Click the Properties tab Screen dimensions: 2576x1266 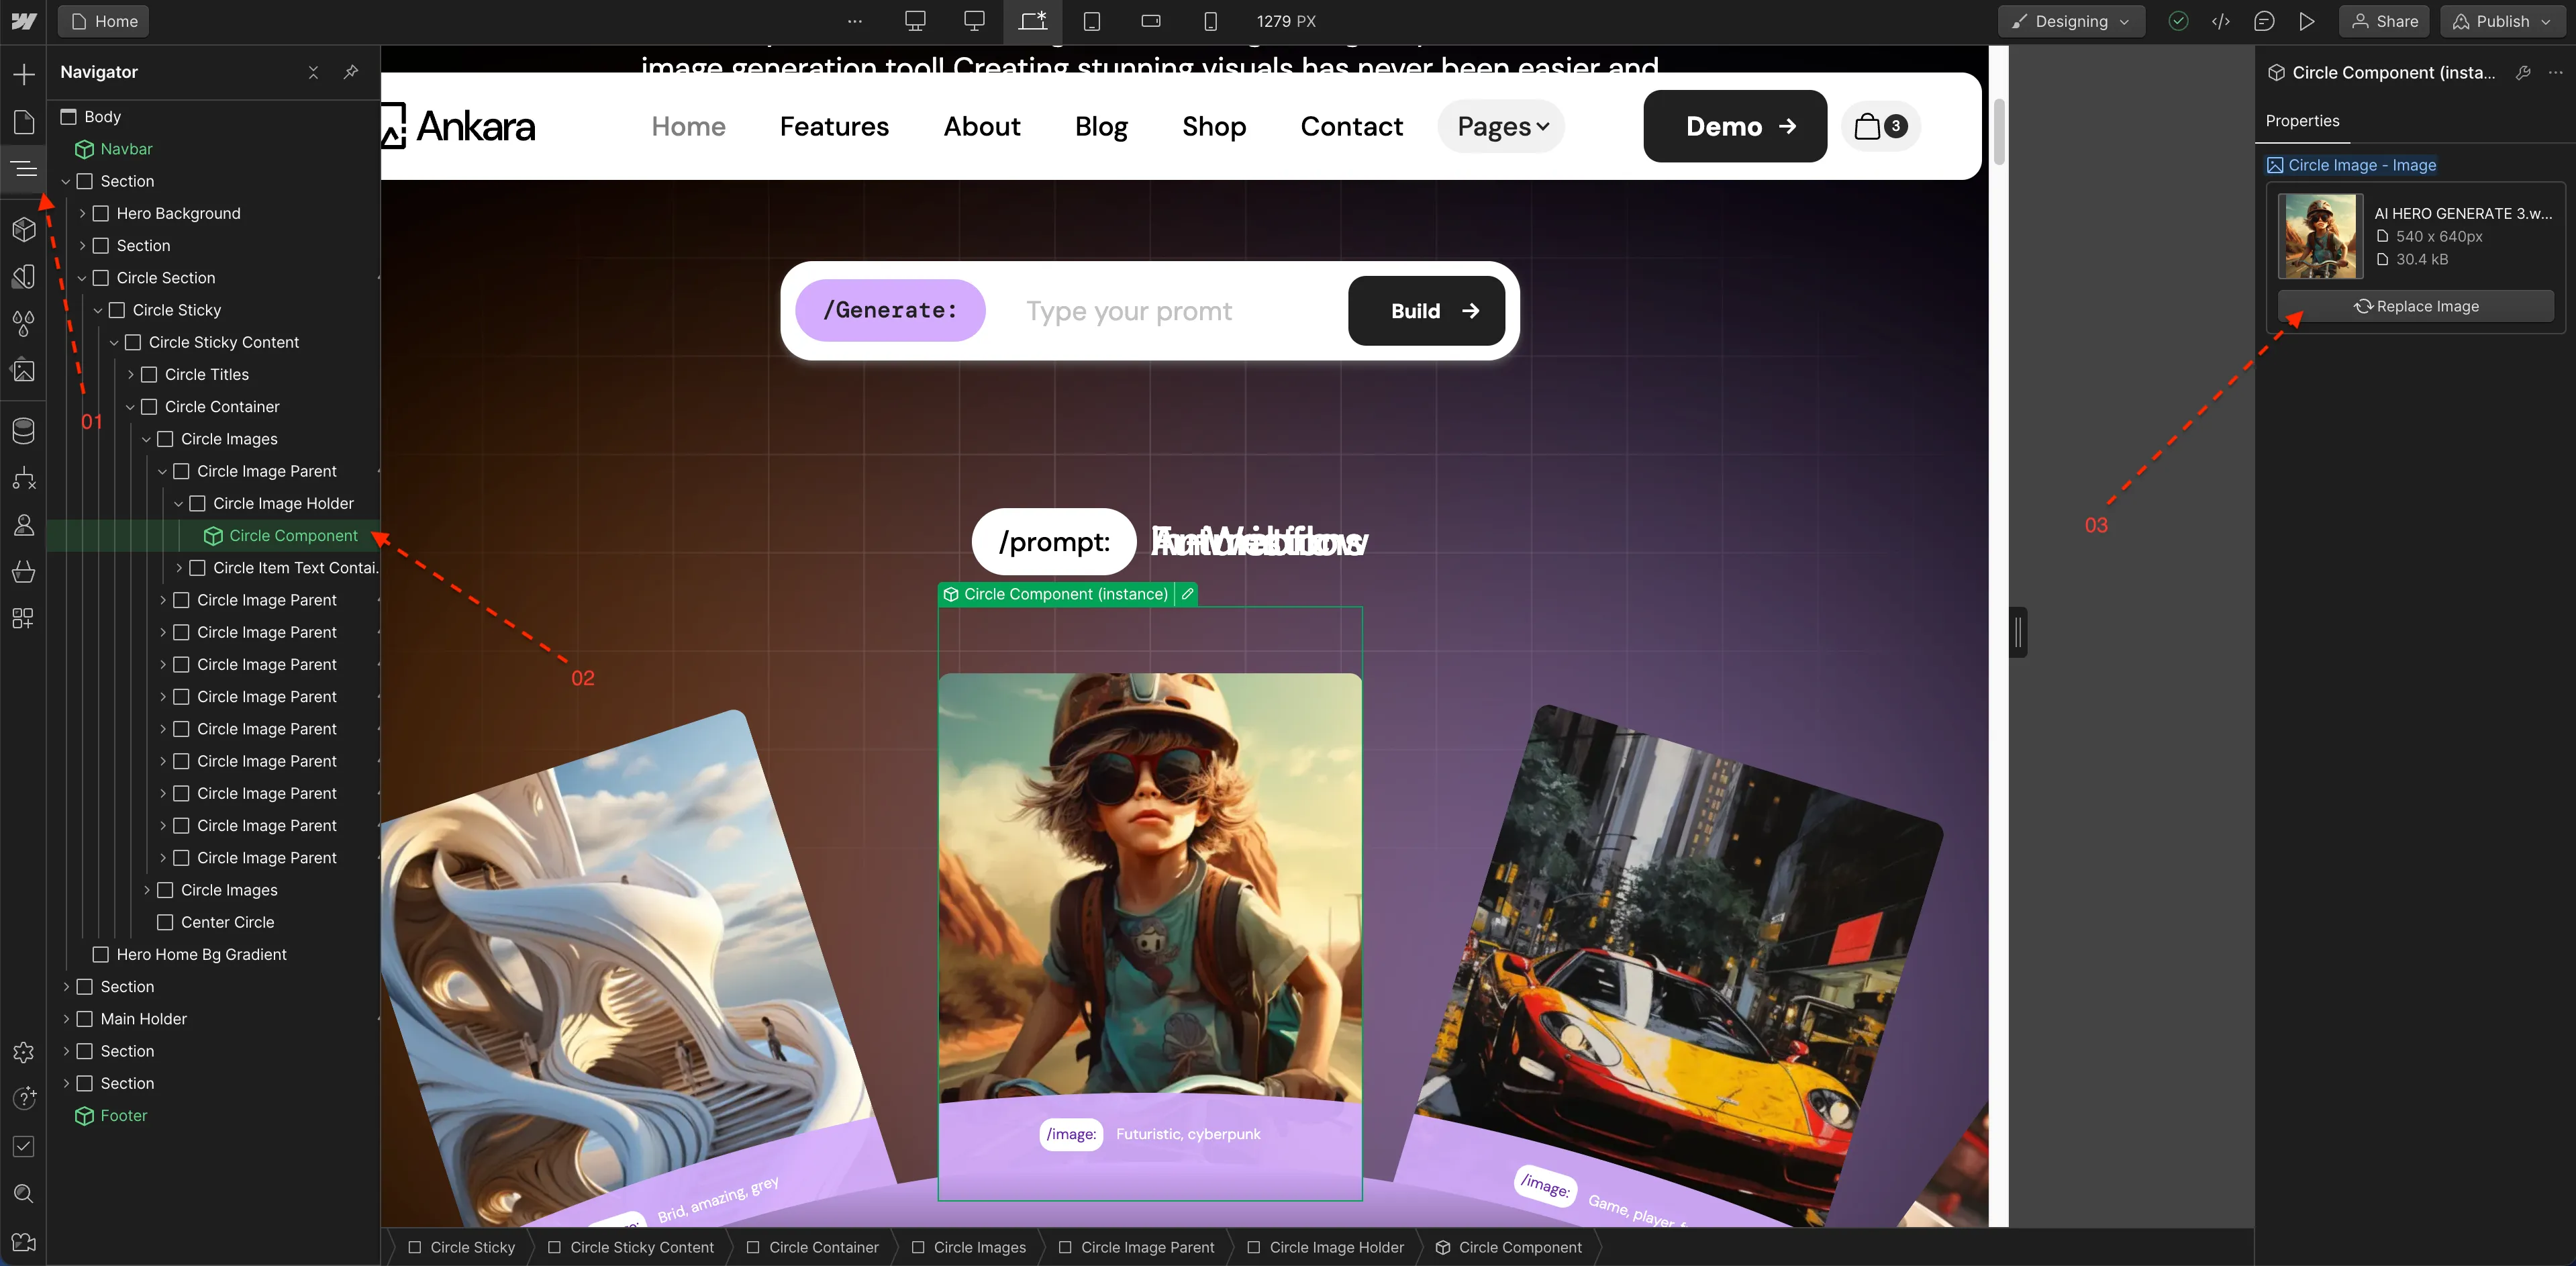tap(2302, 121)
